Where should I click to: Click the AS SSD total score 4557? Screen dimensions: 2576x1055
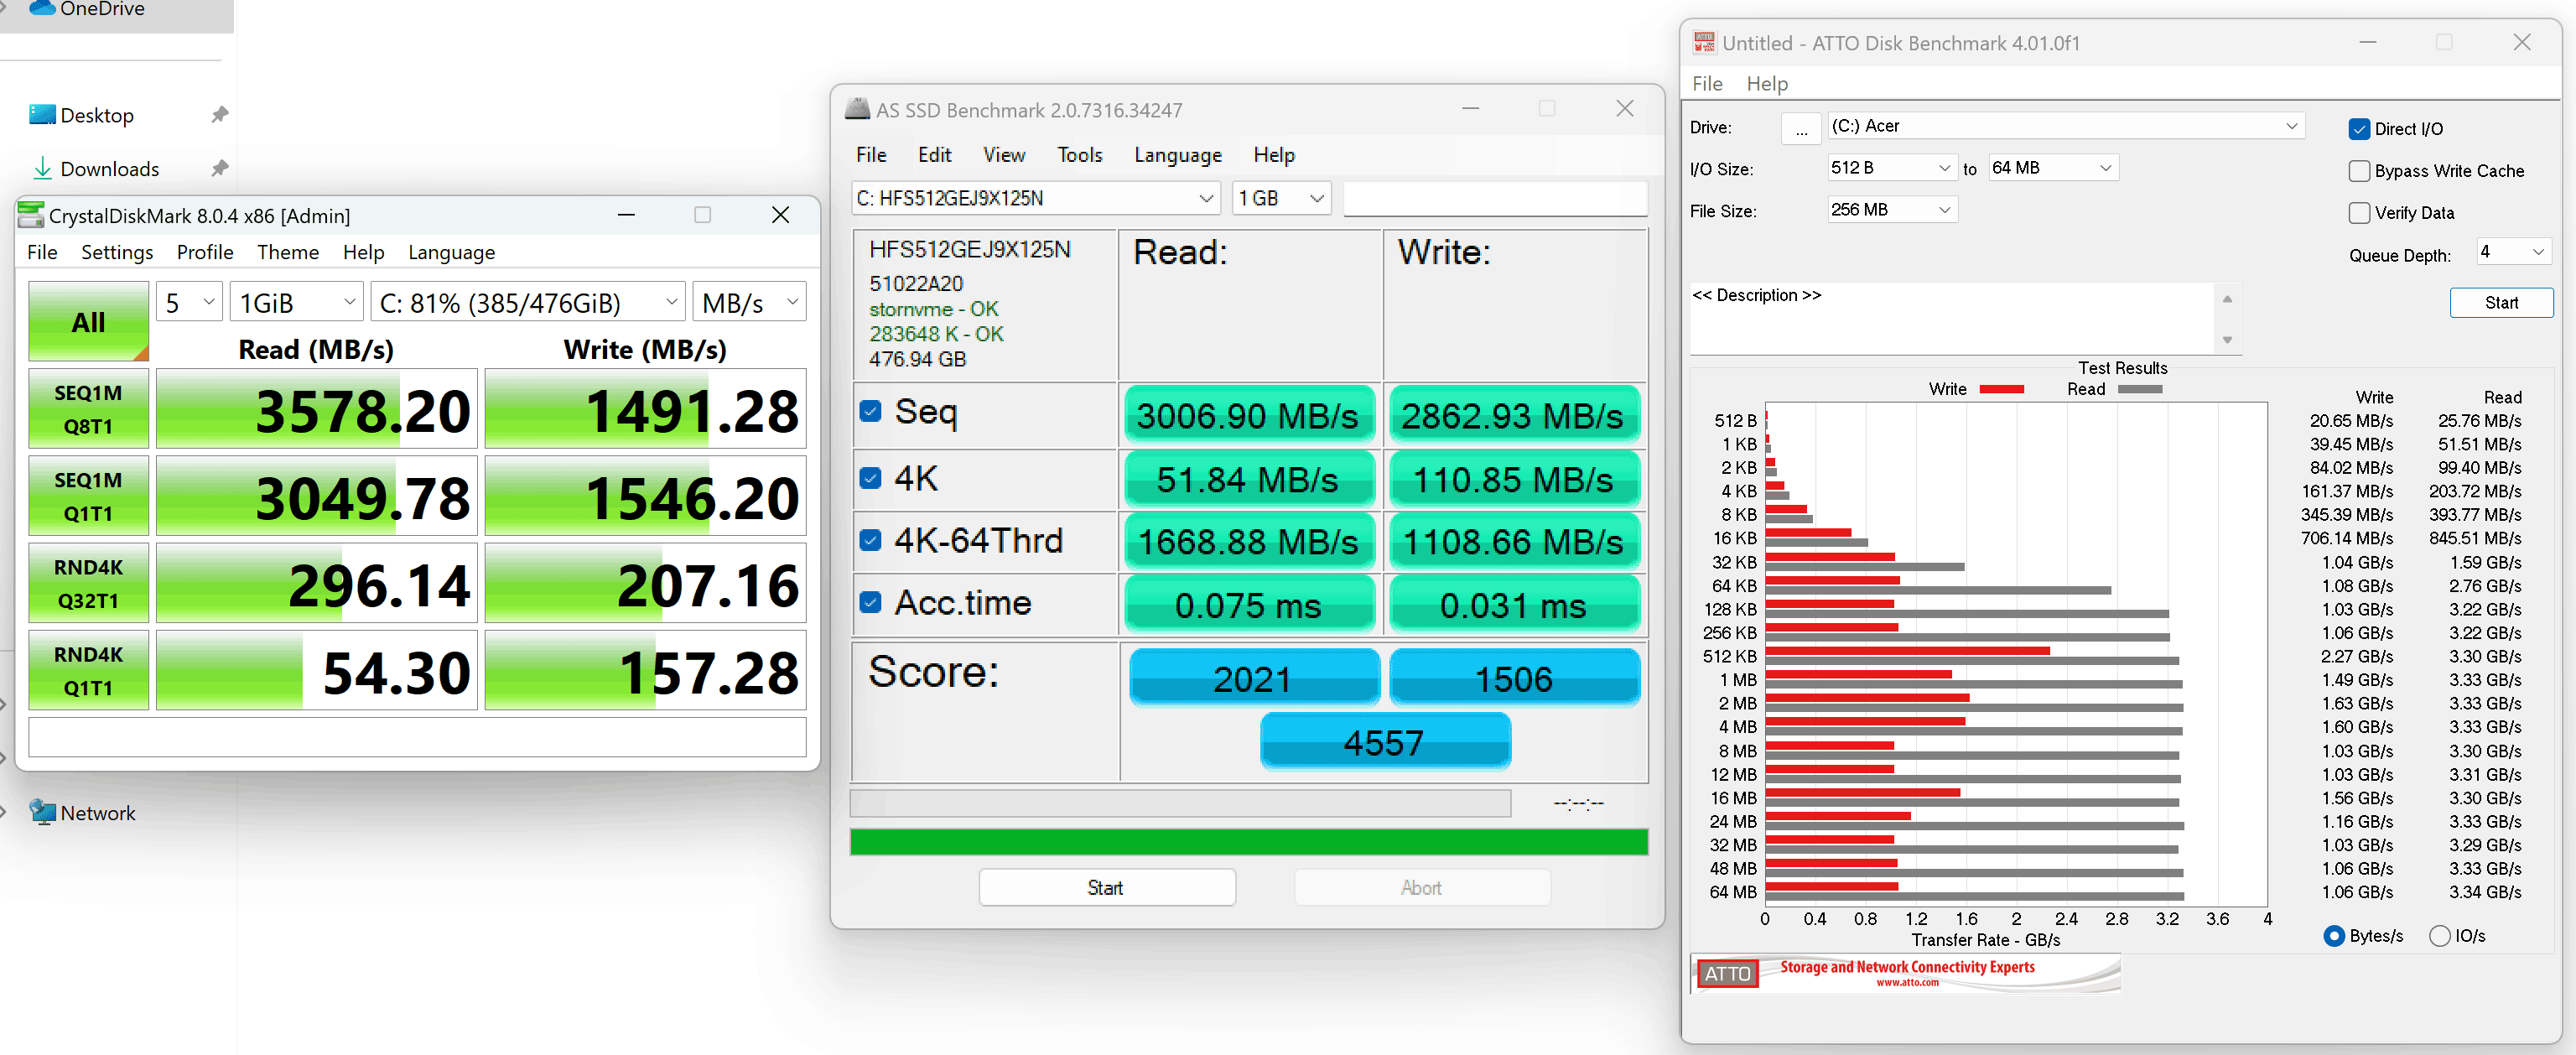tap(1384, 742)
